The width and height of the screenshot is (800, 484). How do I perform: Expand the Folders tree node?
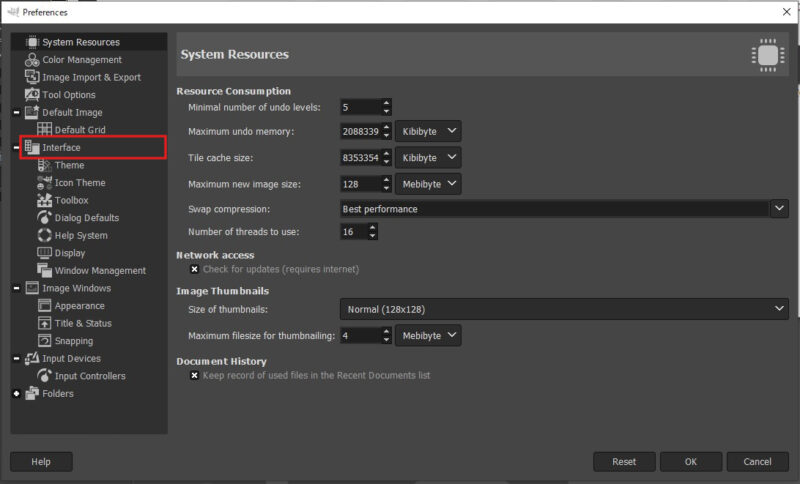tap(16, 394)
